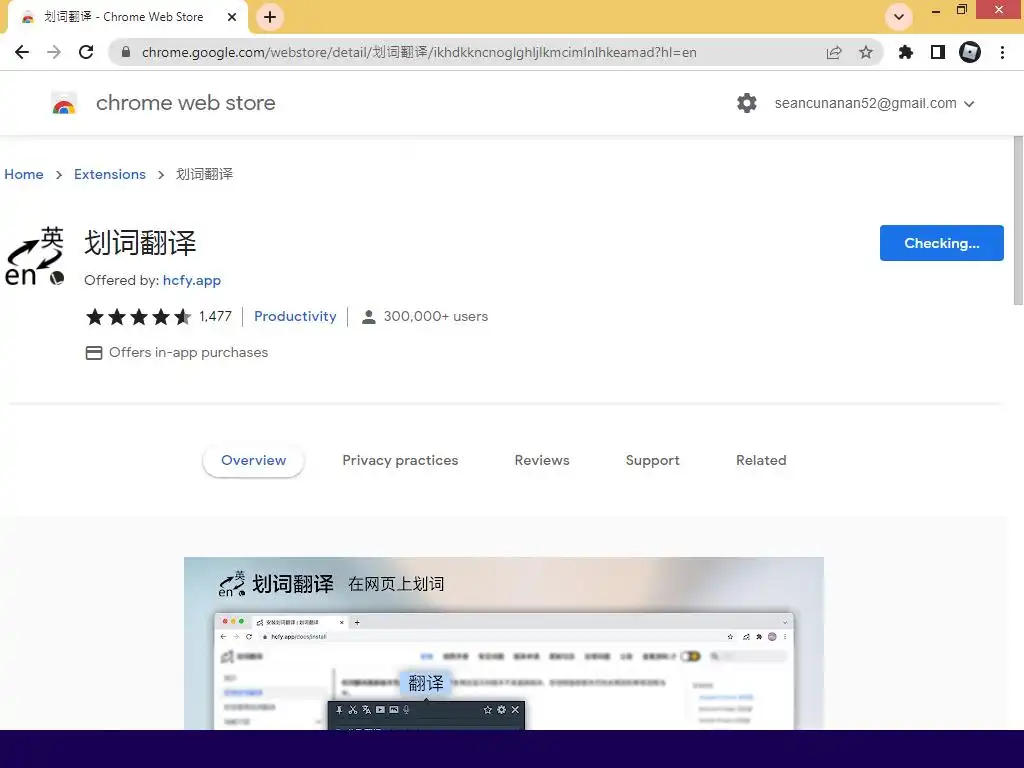Open tab search dropdown arrow

click(899, 17)
